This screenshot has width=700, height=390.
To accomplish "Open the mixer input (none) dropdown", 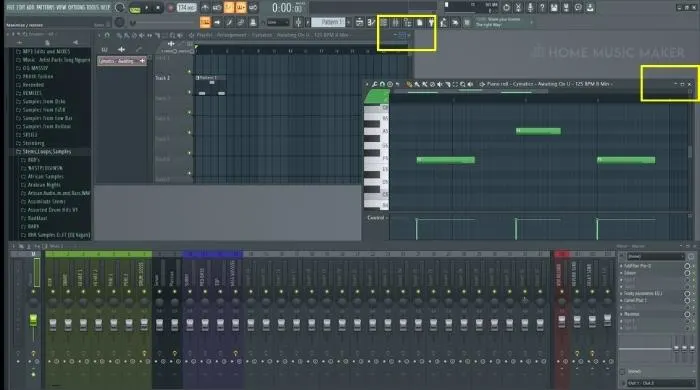I will (x=655, y=256).
